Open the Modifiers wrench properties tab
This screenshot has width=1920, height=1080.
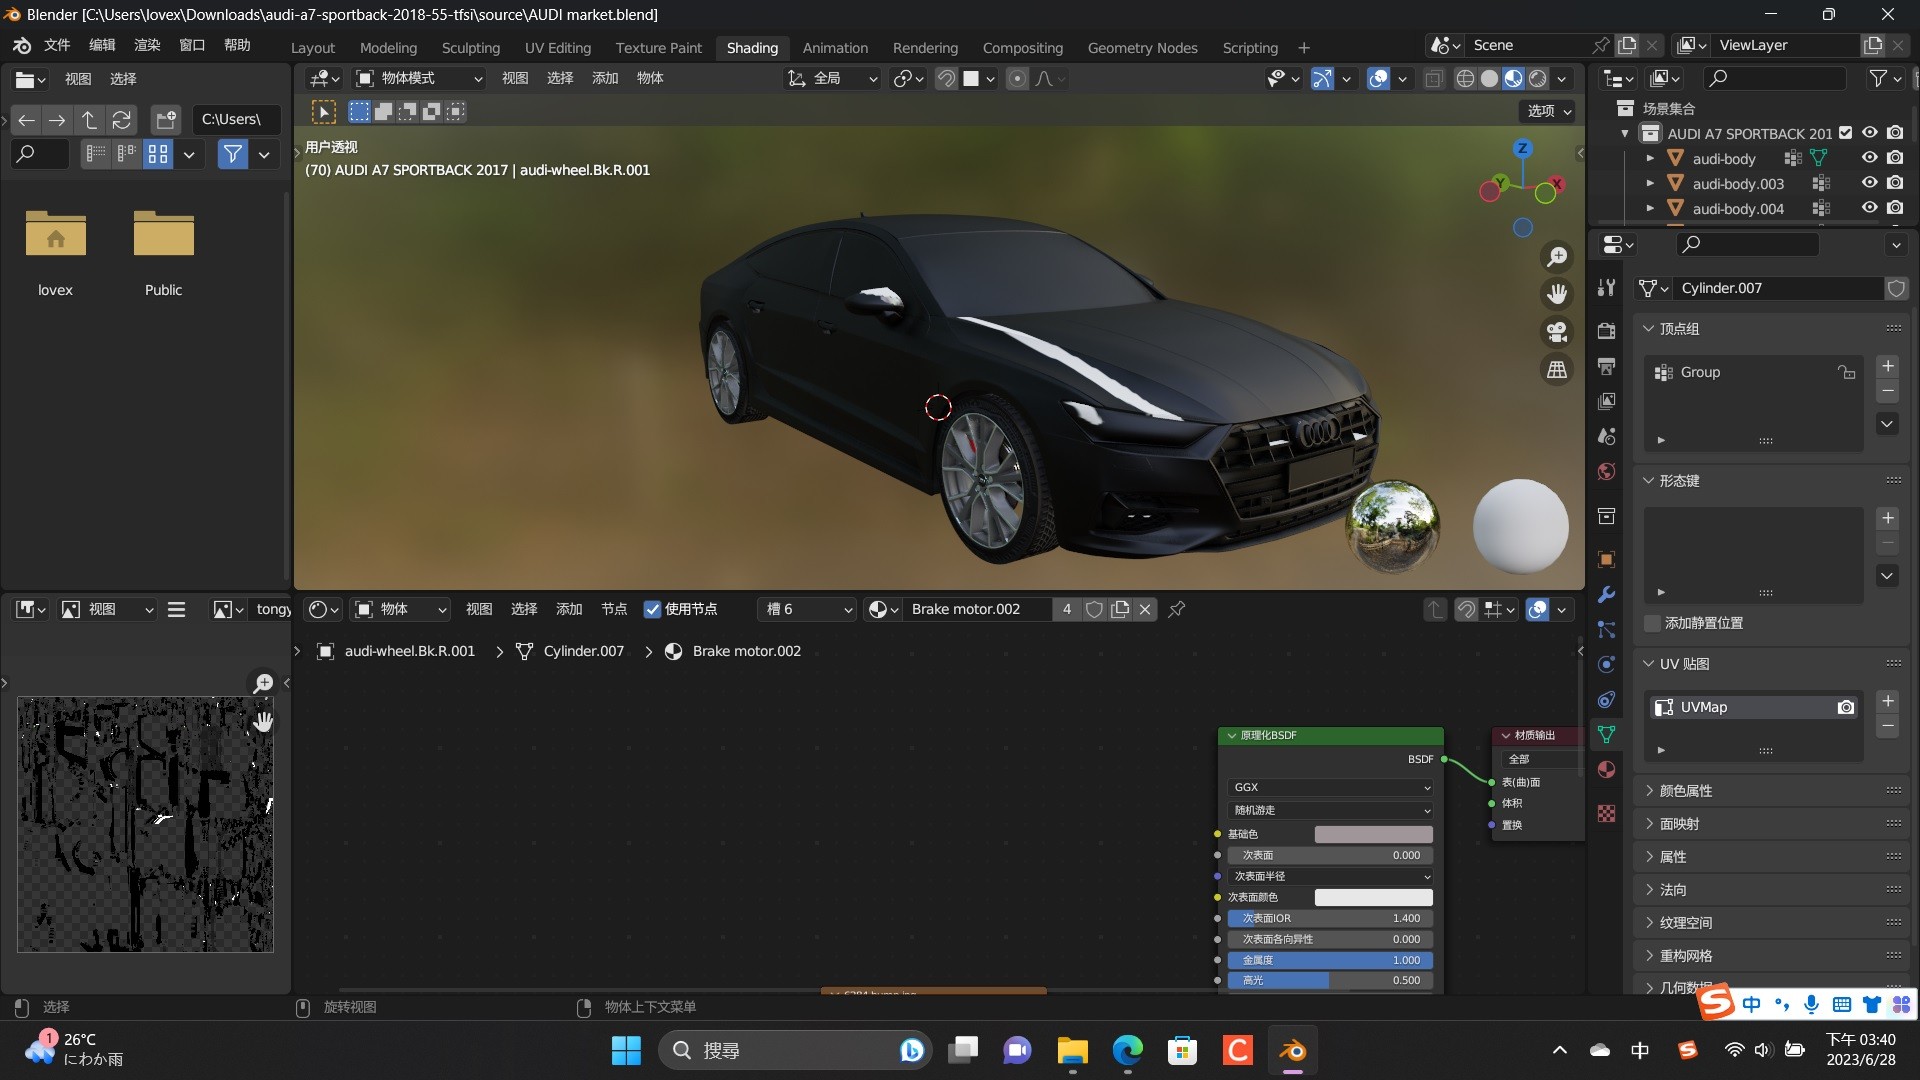coord(1607,594)
